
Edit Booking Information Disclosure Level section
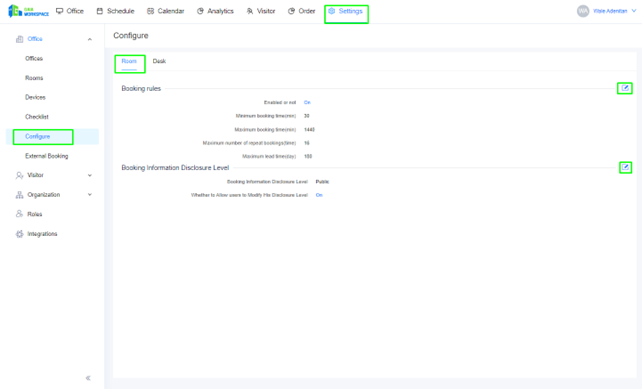pos(625,167)
